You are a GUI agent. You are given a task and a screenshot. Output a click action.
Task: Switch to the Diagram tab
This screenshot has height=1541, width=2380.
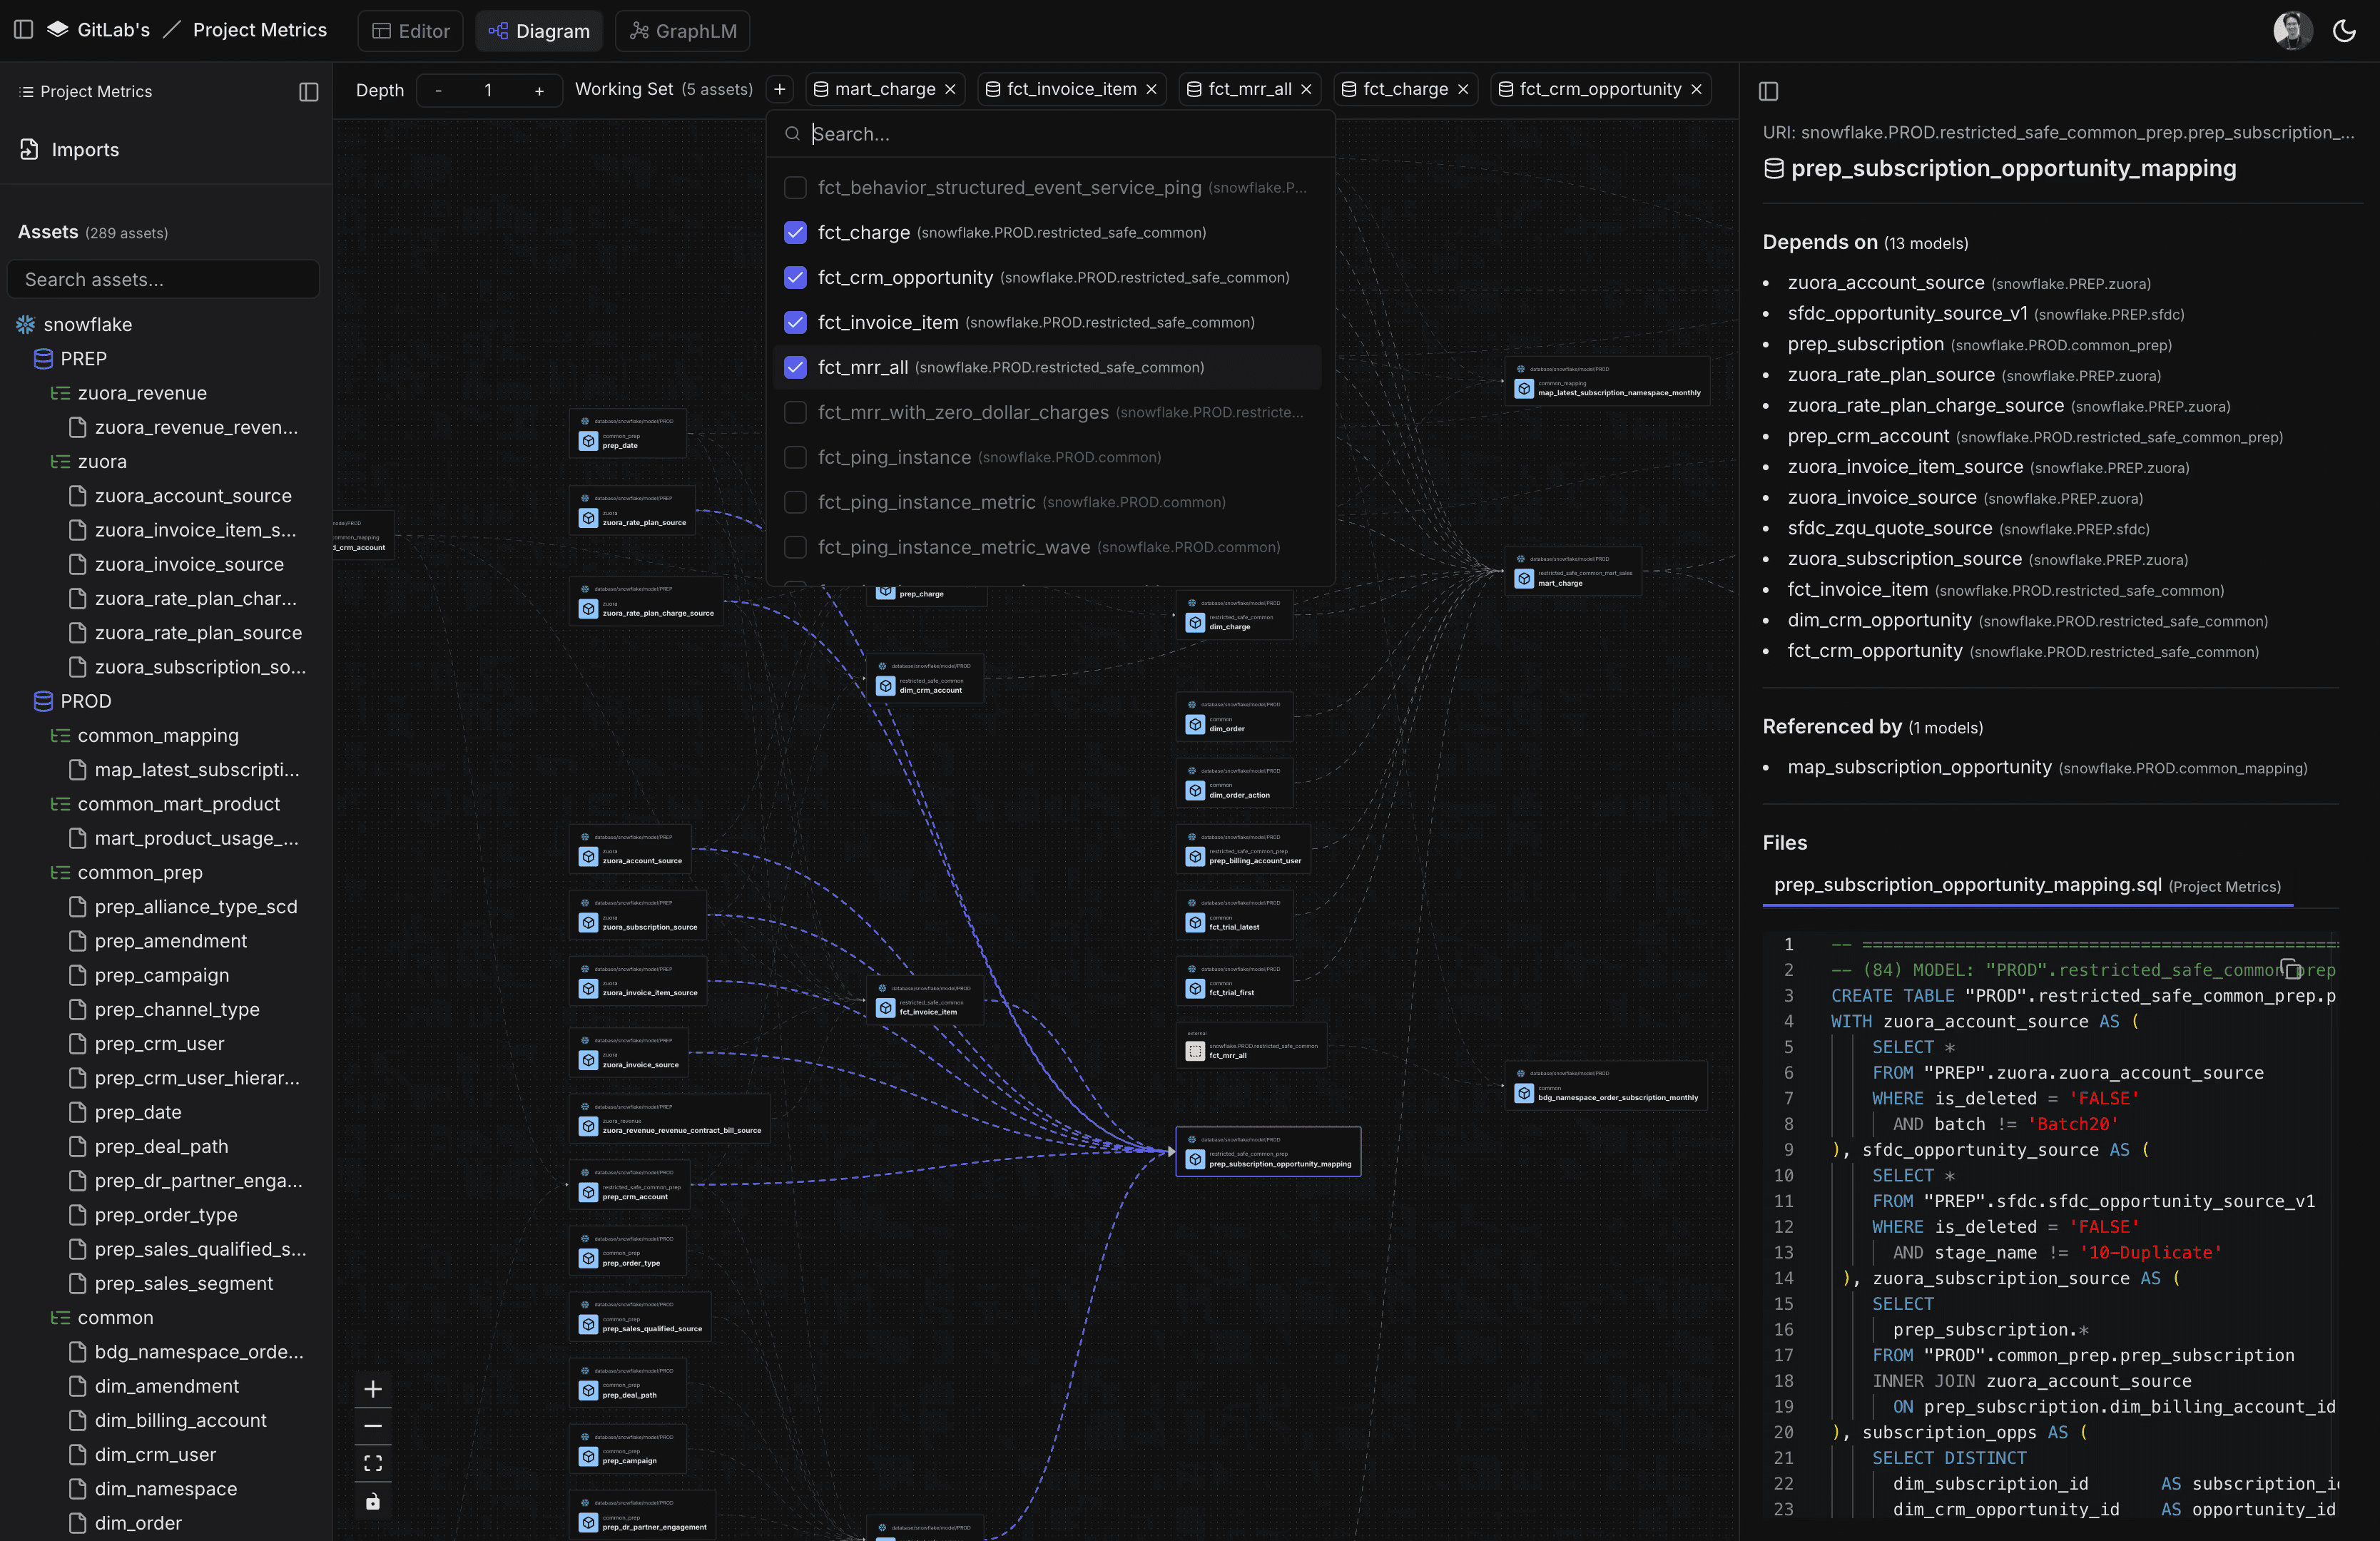click(x=539, y=31)
